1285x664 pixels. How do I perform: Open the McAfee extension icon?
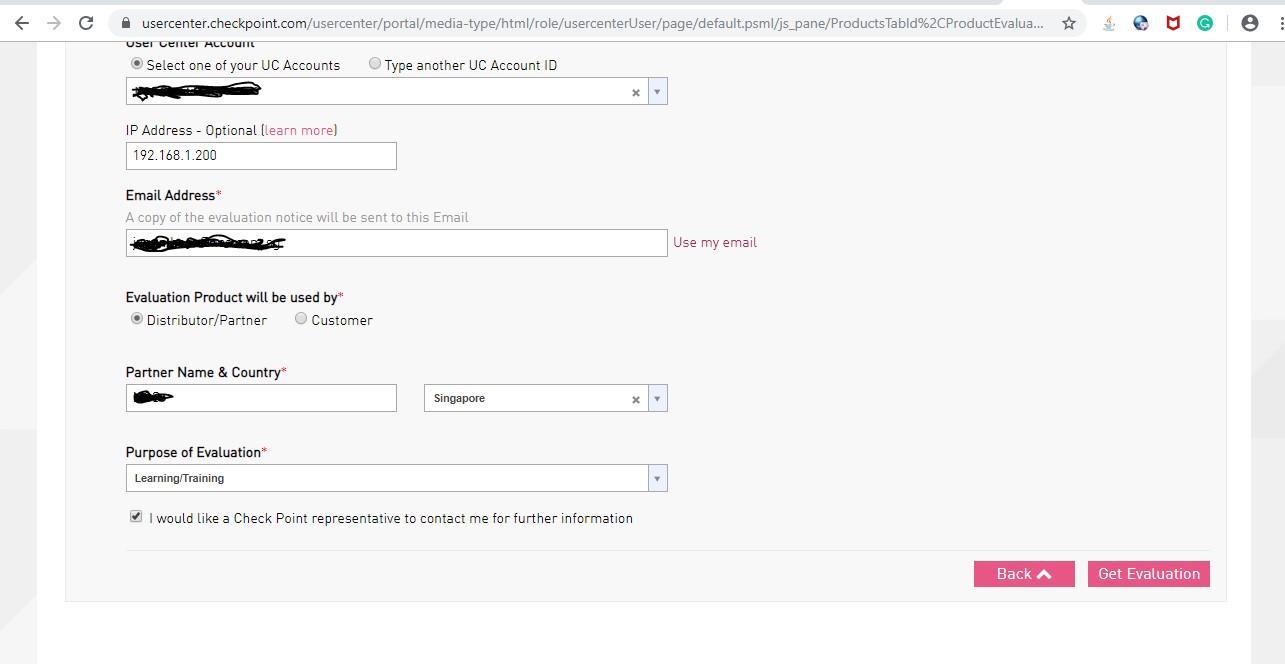click(x=1173, y=23)
